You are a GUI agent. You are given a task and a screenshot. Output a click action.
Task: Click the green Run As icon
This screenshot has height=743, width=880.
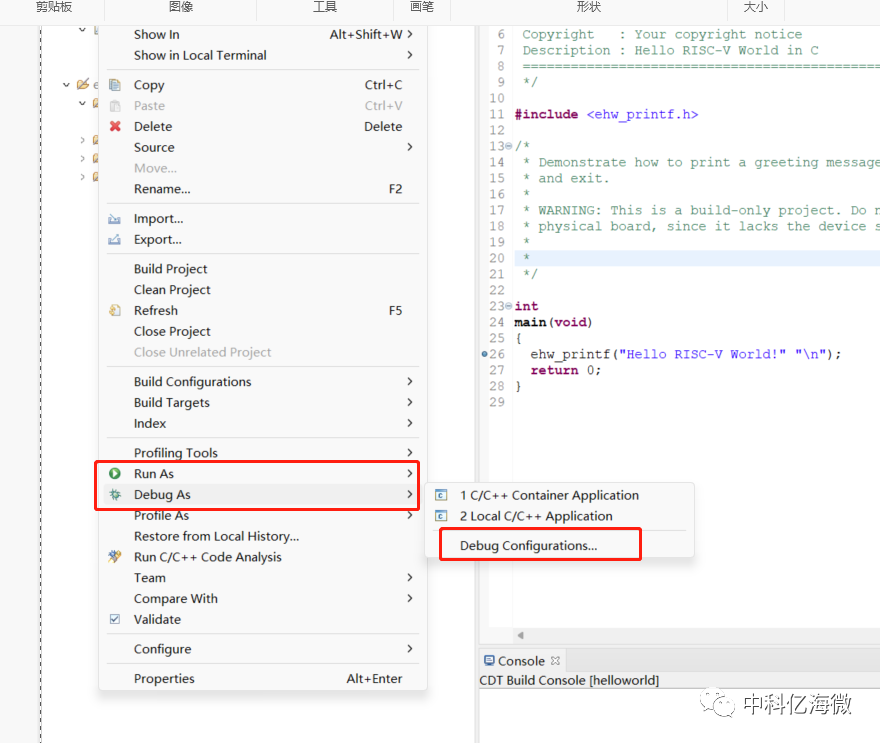pos(115,474)
